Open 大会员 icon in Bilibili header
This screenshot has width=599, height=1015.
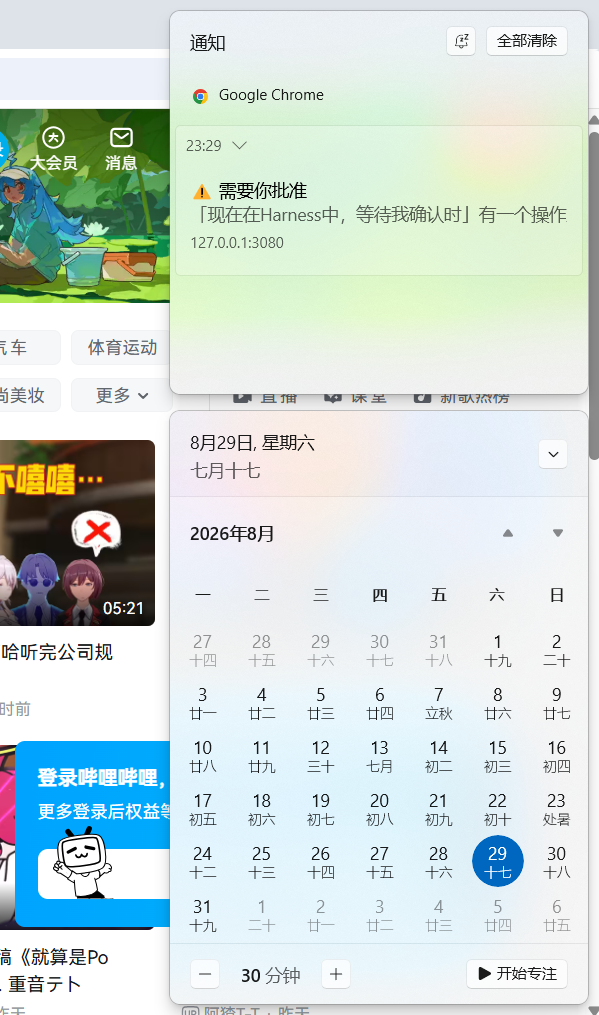pyautogui.click(x=54, y=149)
